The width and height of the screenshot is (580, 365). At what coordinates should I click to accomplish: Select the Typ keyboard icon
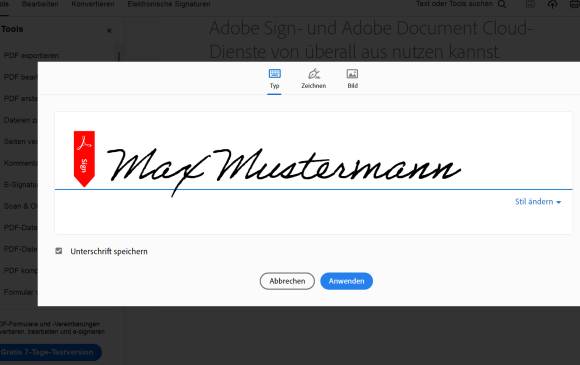pos(274,74)
